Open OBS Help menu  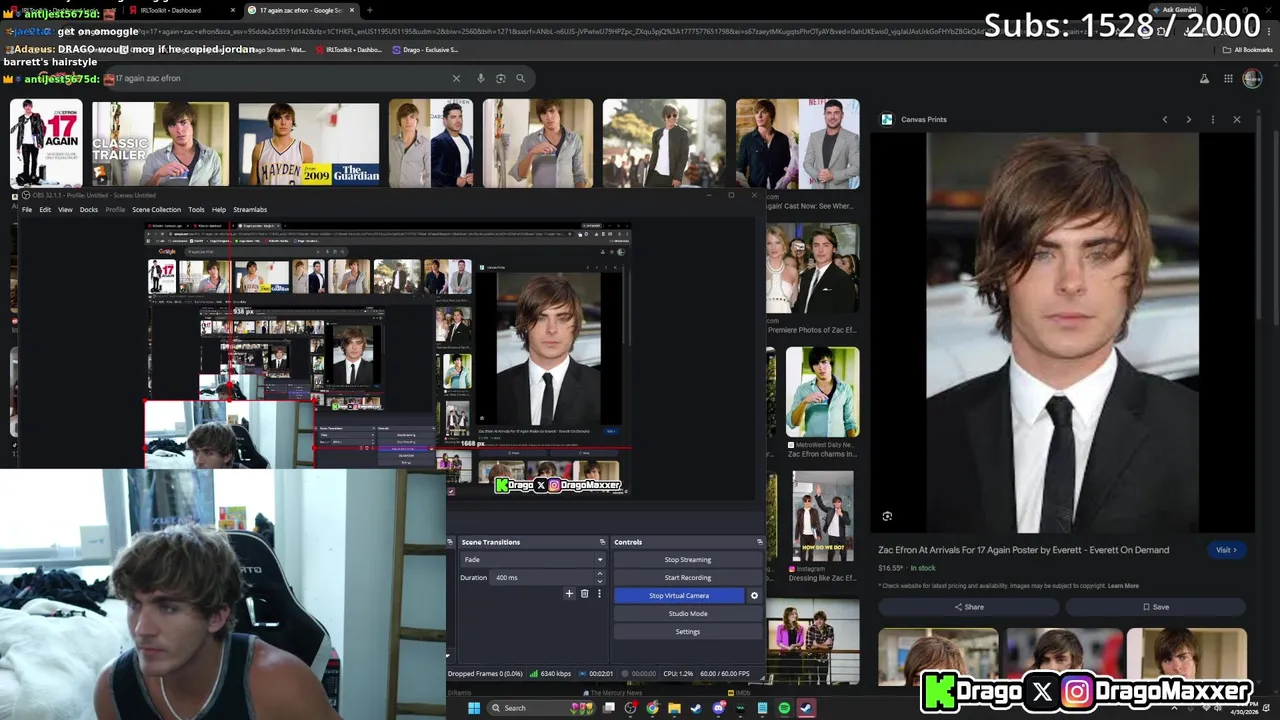pyautogui.click(x=219, y=210)
